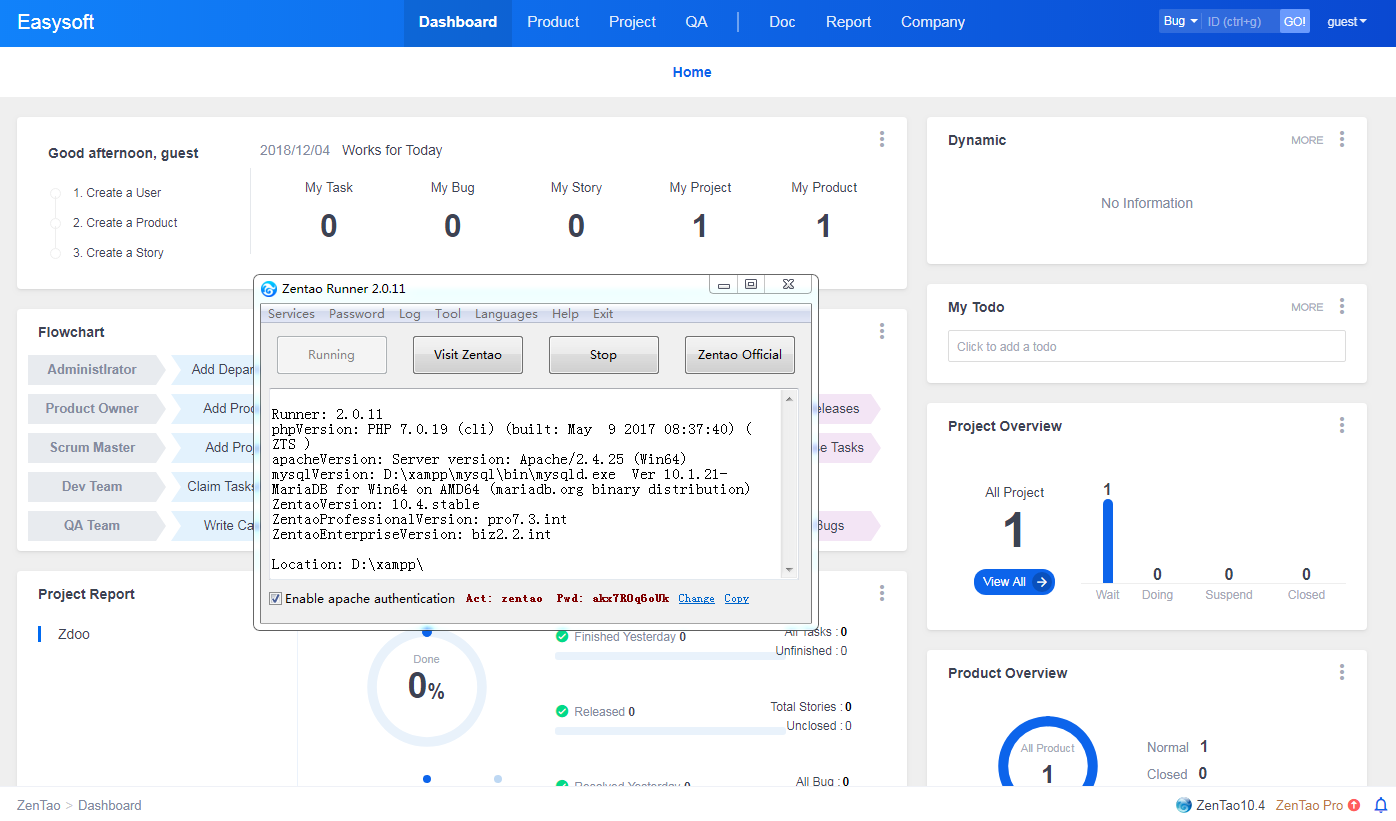Screen dimensions: 1396x821
Task: Open the Company tab
Action: tap(933, 22)
